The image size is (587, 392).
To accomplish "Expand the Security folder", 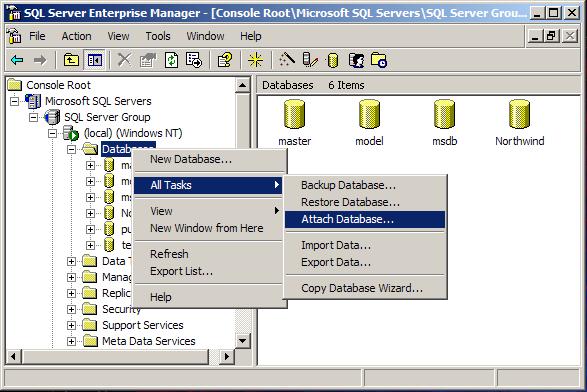I will click(71, 309).
